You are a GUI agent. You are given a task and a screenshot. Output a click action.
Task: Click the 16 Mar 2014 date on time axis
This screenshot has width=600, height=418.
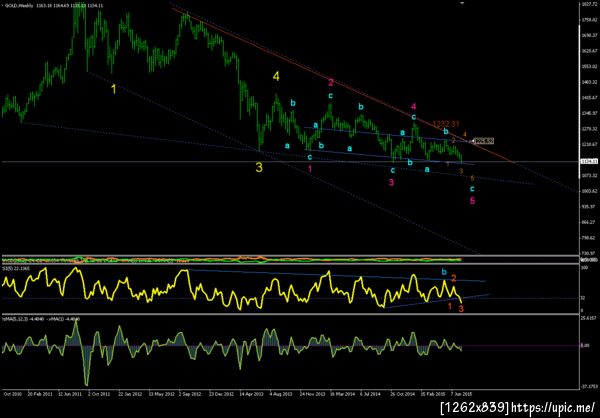pyautogui.click(x=341, y=394)
